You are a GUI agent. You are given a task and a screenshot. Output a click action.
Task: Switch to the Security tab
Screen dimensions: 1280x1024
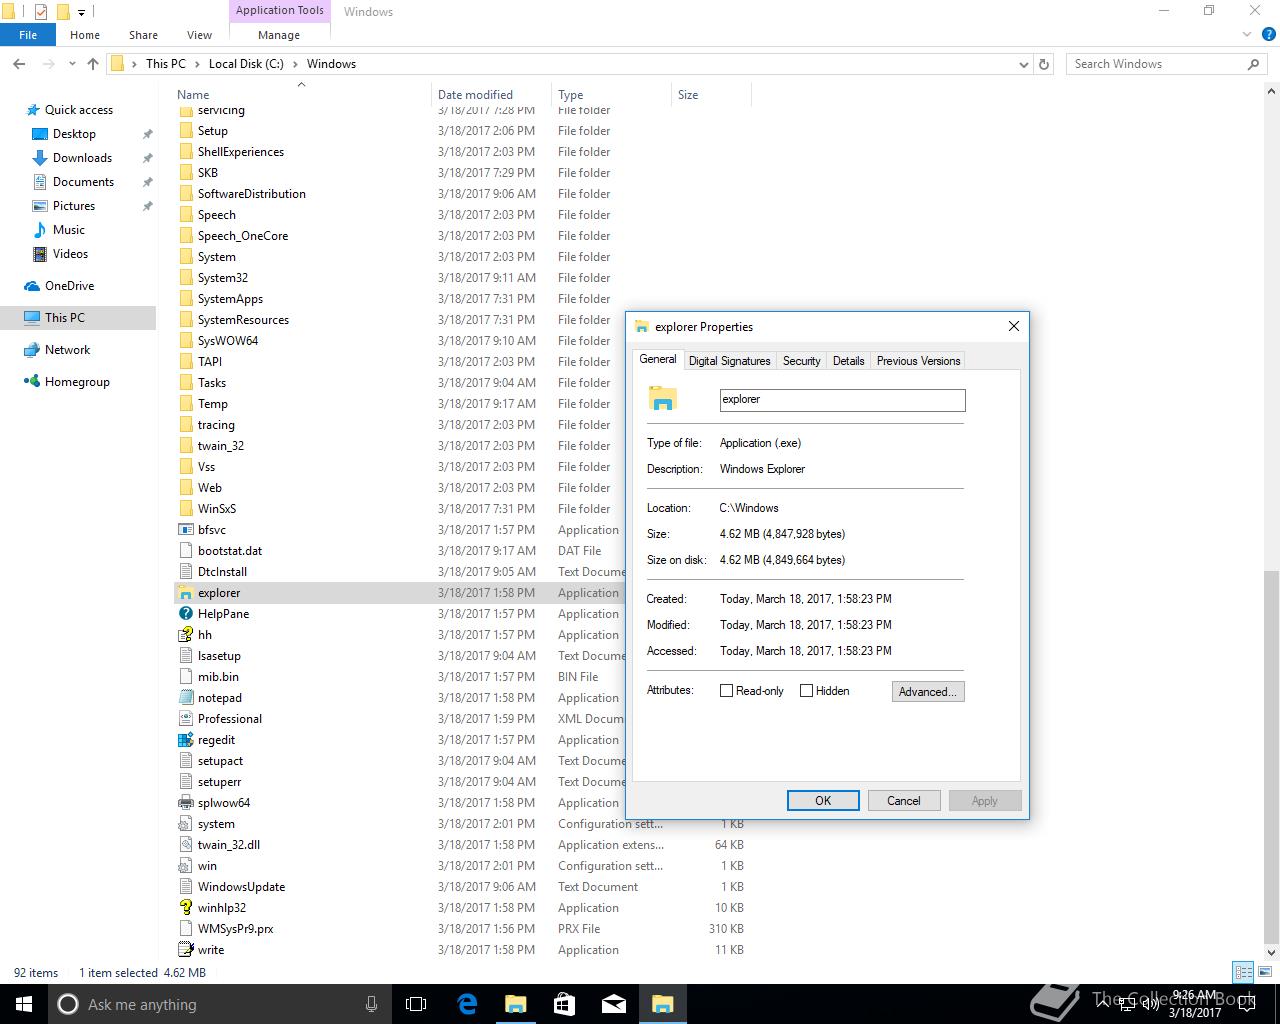pos(802,361)
